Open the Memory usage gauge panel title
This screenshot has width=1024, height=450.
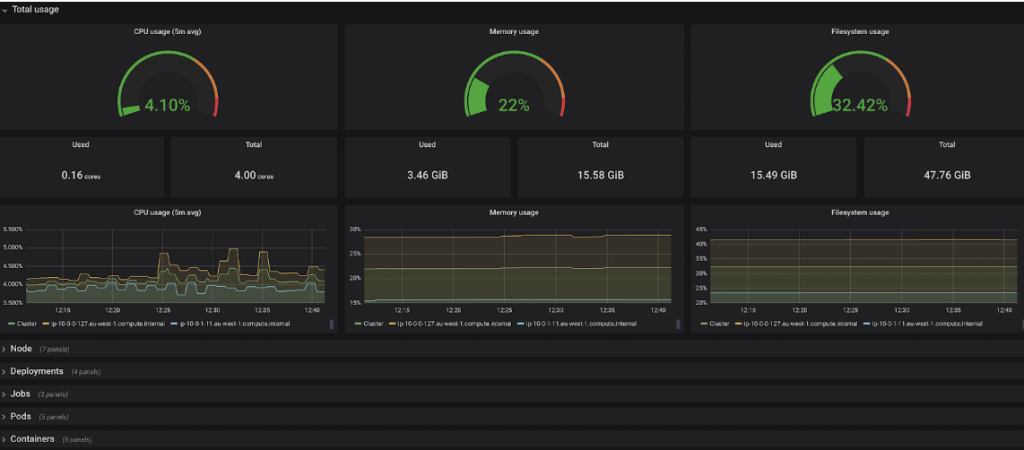tap(514, 31)
